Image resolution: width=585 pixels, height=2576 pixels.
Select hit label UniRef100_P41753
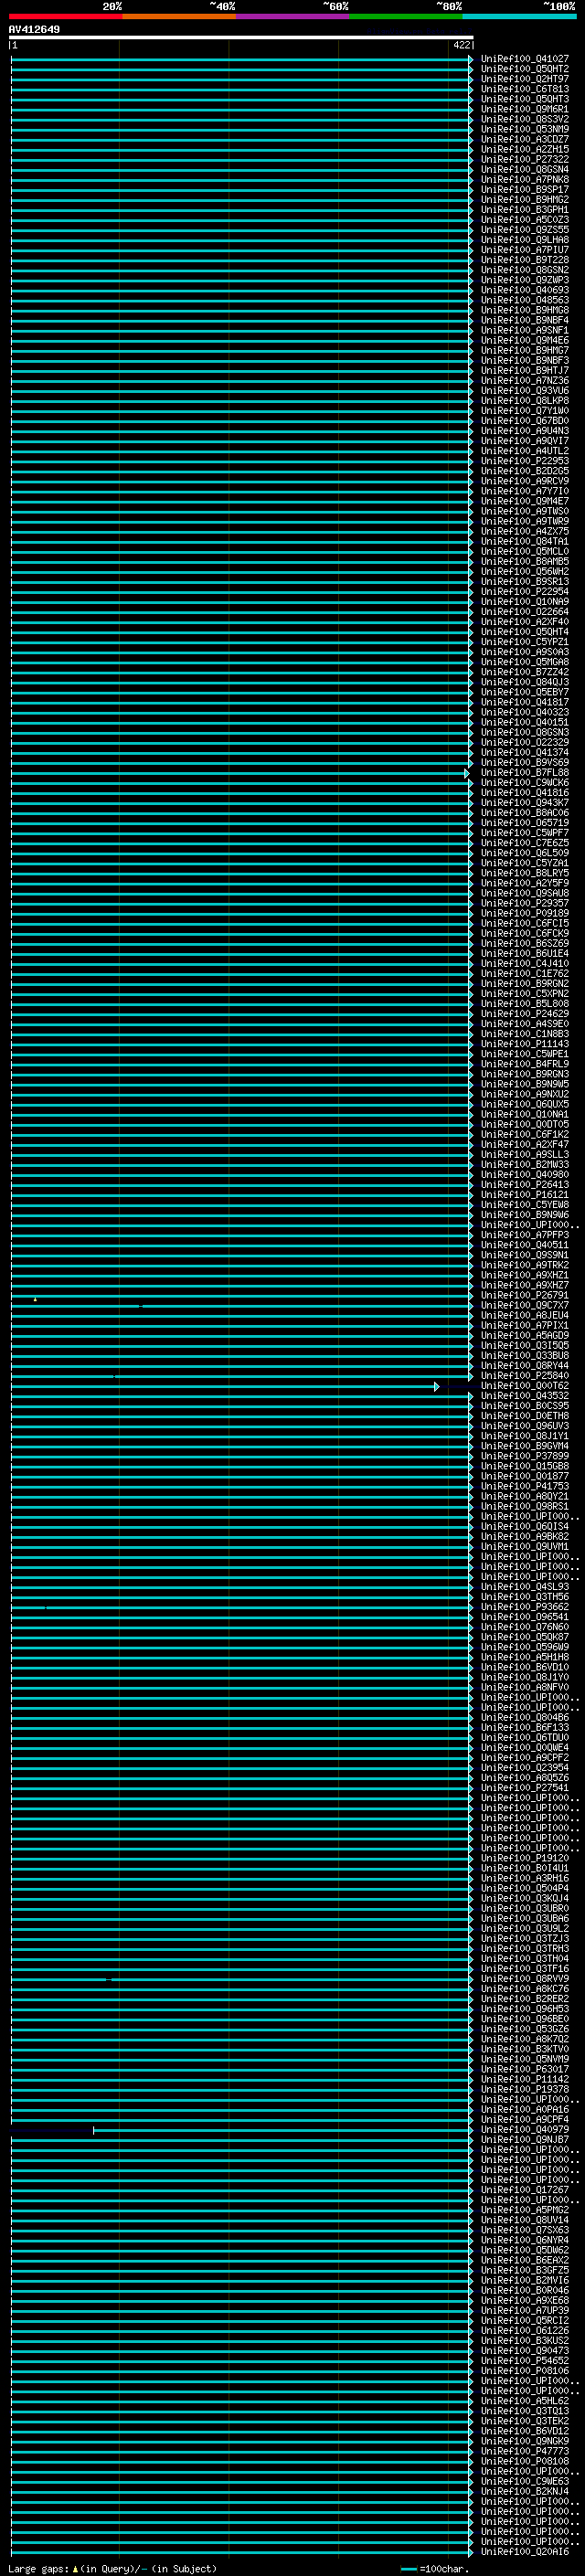pos(525,1487)
